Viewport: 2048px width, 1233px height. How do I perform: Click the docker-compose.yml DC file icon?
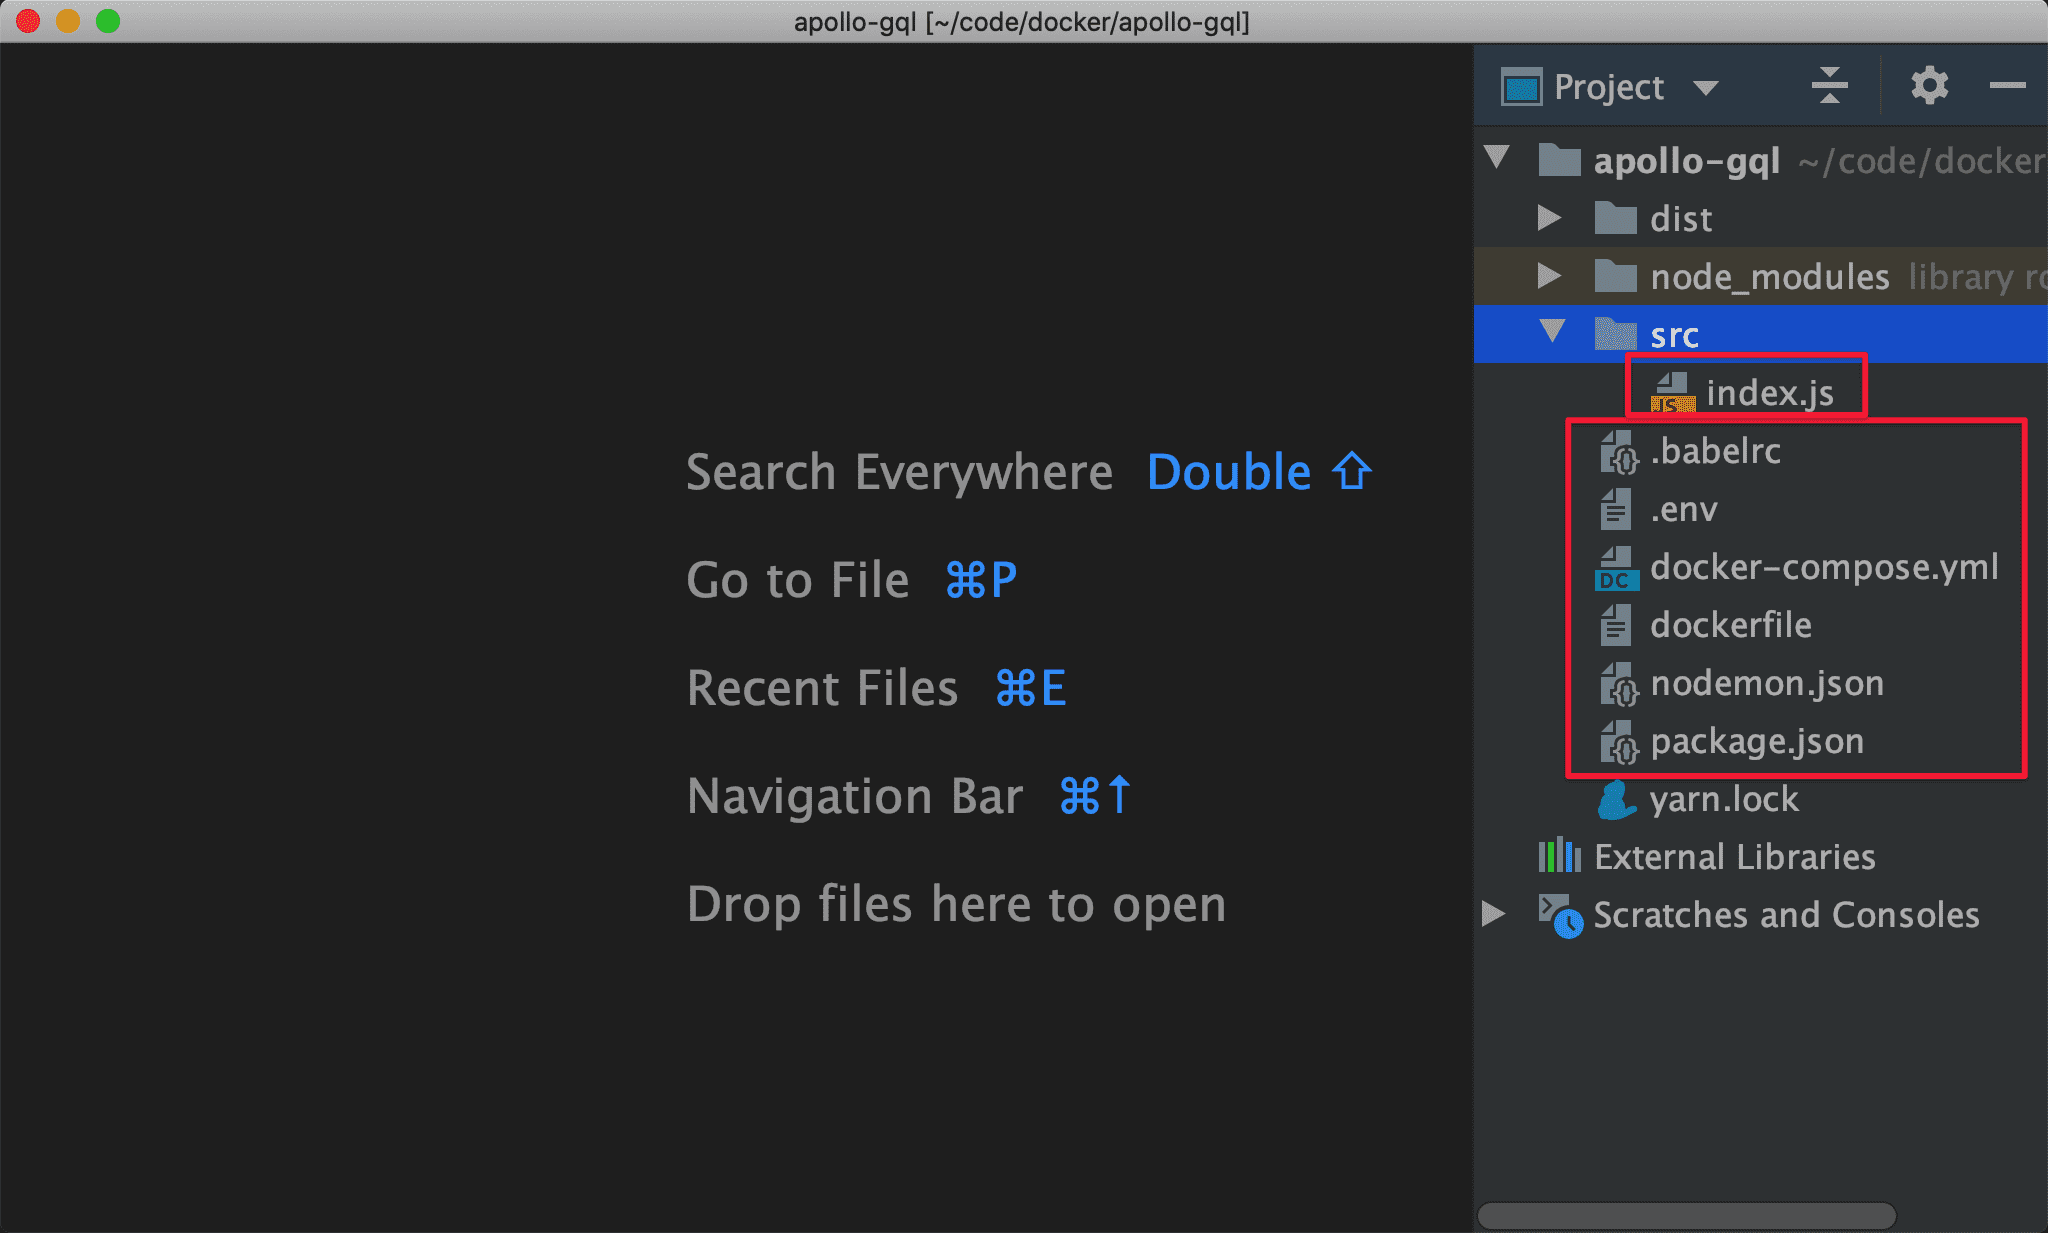[1617, 568]
